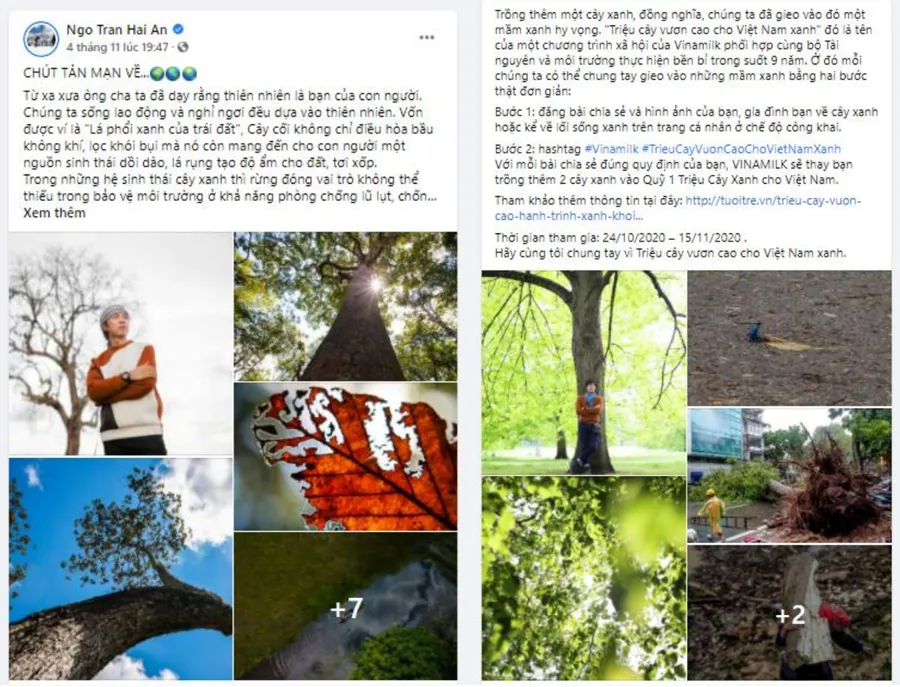Open photo of man beside bare tree
This screenshot has height=687, width=900.
(x=121, y=343)
